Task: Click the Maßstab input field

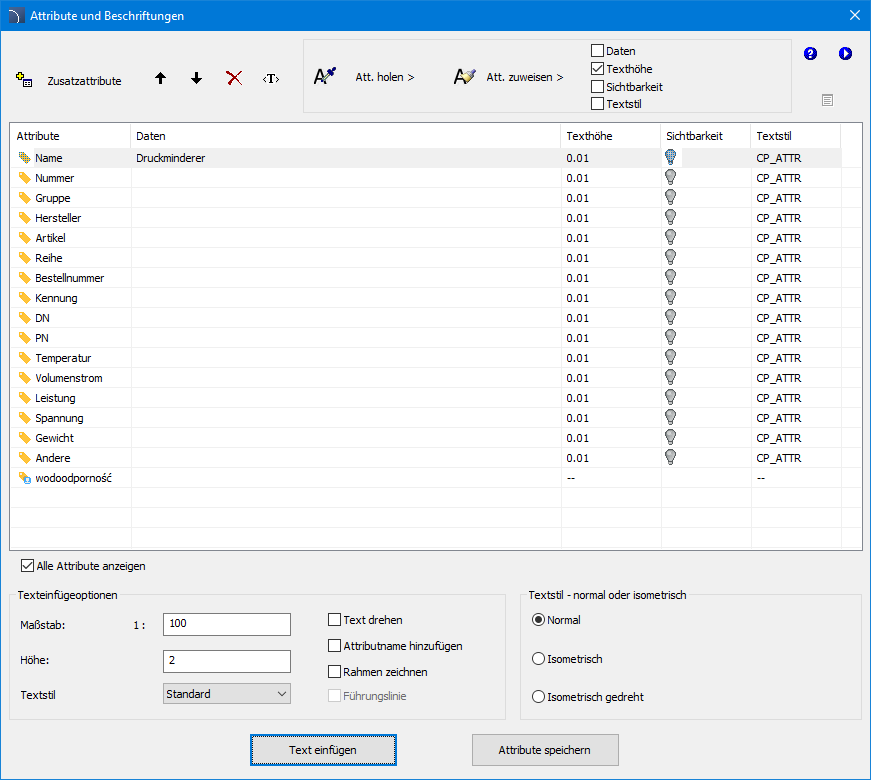Action: 226,624
